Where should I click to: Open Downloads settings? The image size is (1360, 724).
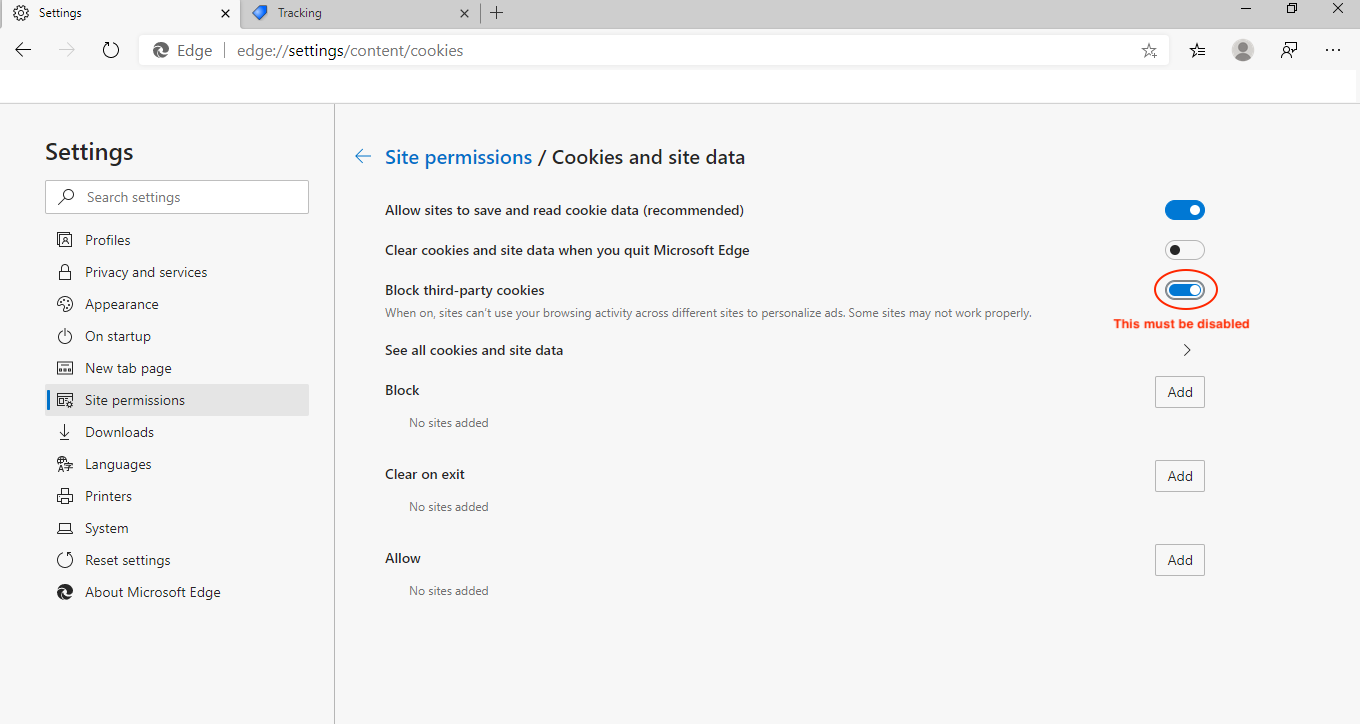coord(177,432)
